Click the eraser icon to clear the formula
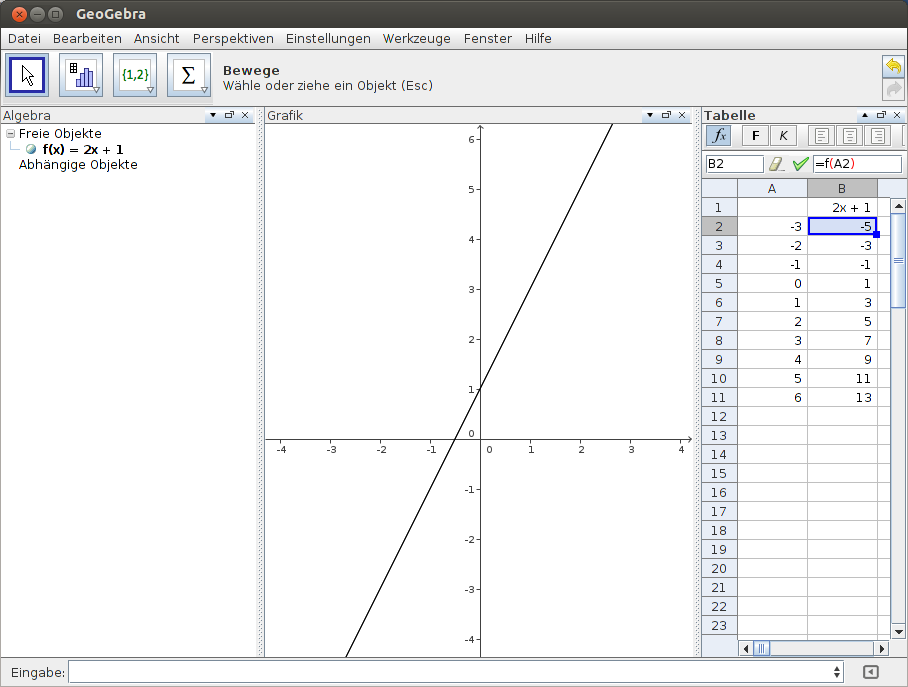908x687 pixels. tap(777, 164)
